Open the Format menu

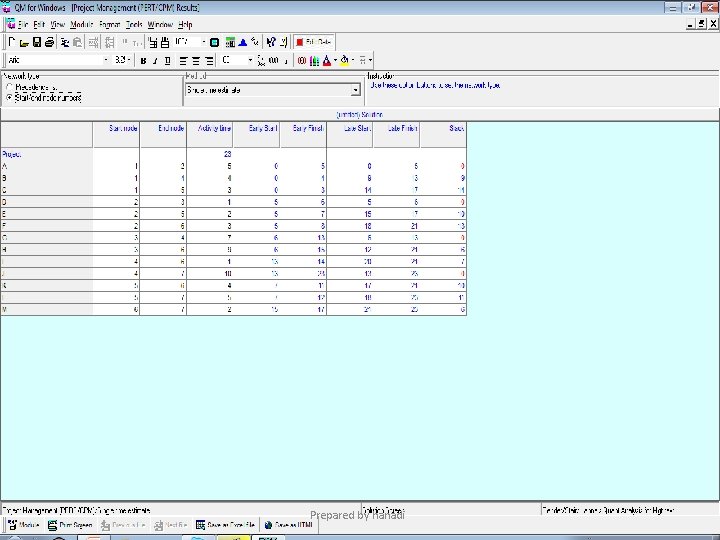109,24
